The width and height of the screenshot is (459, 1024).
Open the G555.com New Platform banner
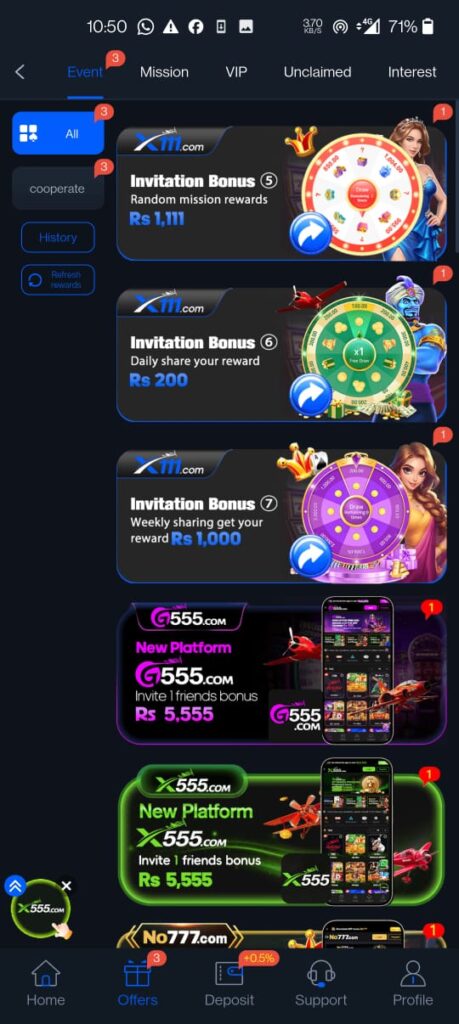(281, 673)
